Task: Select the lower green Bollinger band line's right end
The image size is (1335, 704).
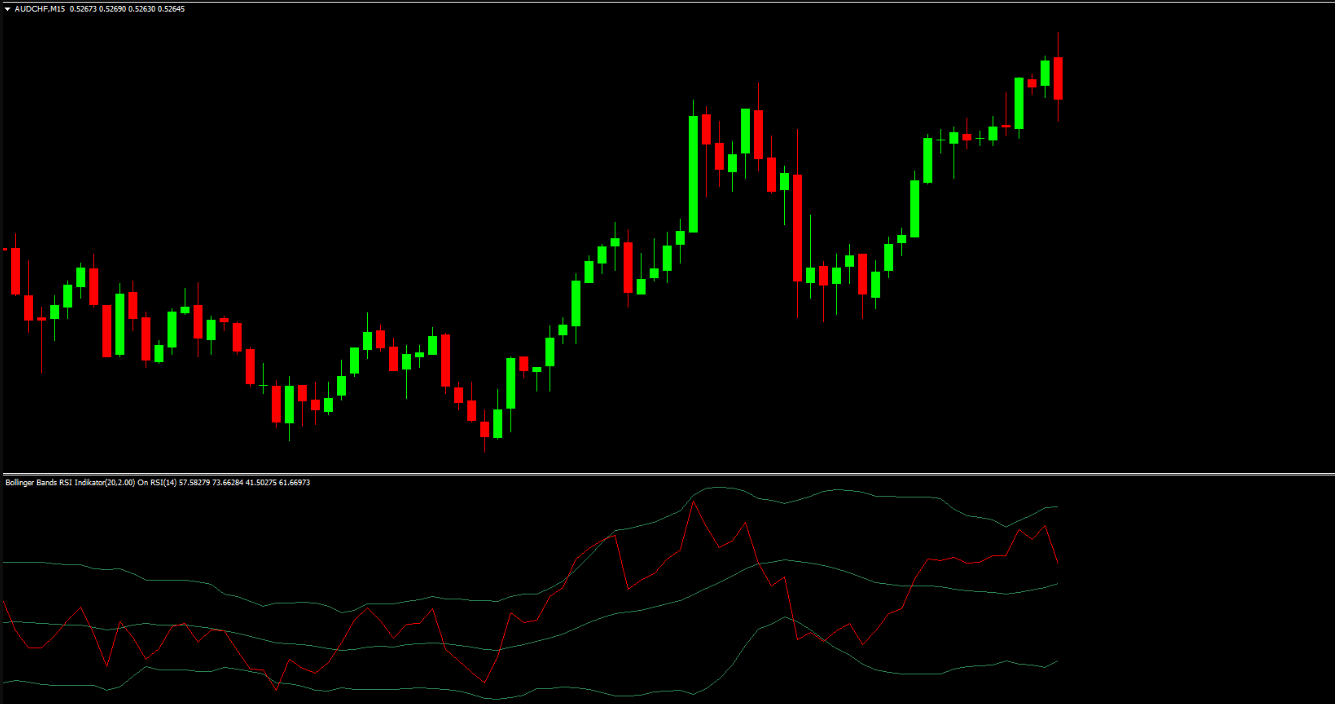Action: click(x=1055, y=661)
